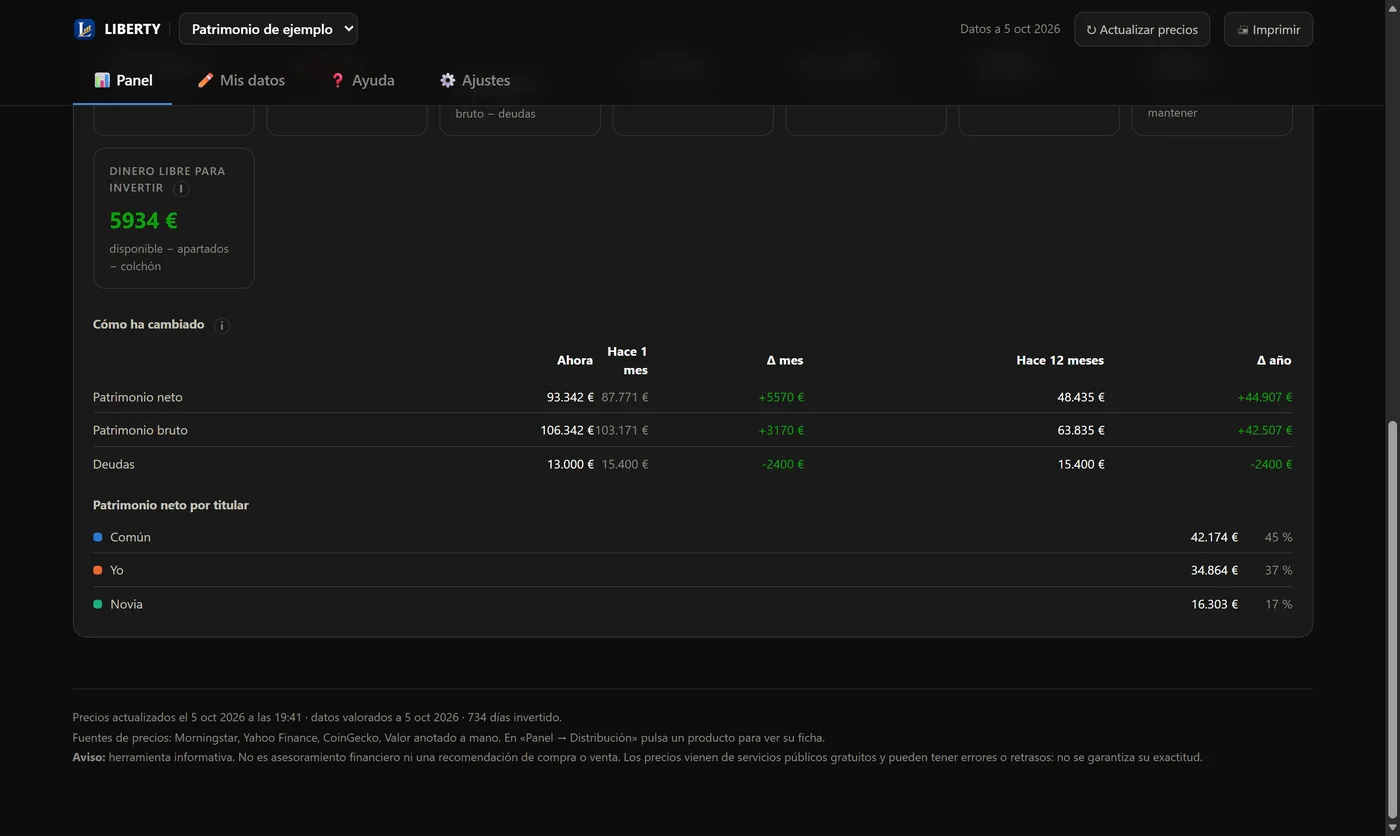Click the +42.507 € yearly gross change
Viewport: 1400px width, 836px height.
click(1265, 430)
